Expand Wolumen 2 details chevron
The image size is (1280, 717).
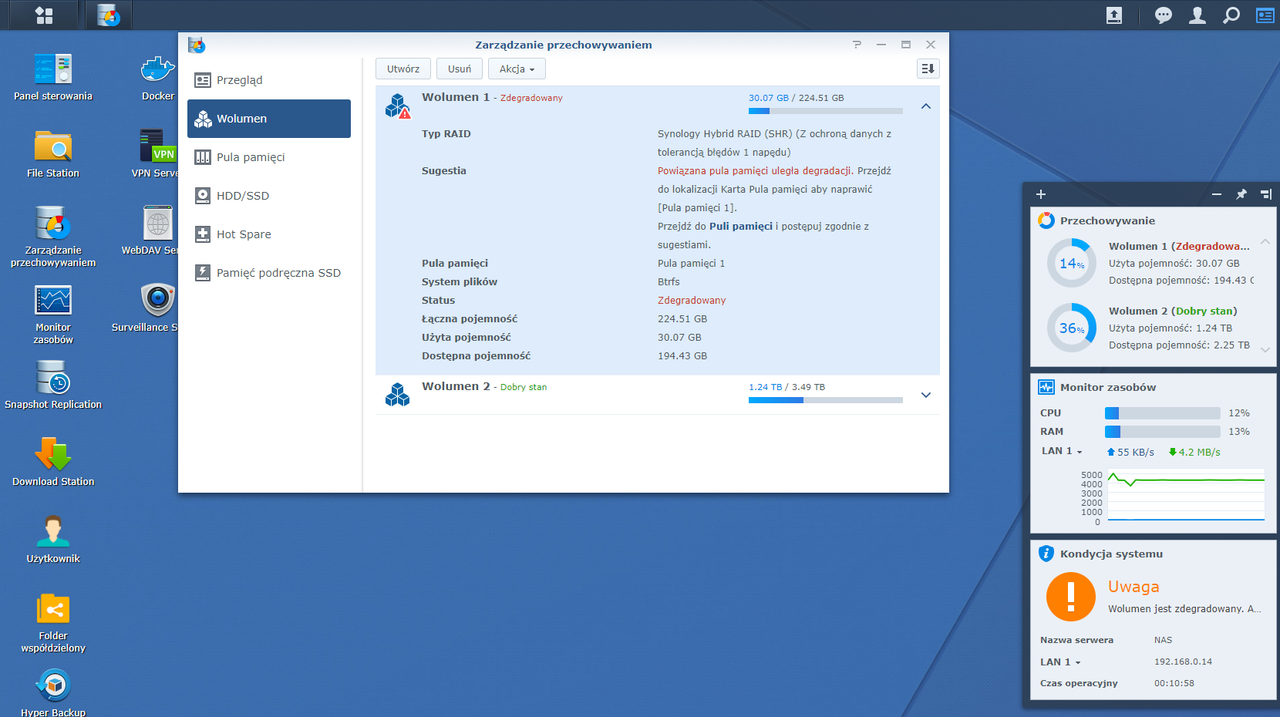point(926,394)
